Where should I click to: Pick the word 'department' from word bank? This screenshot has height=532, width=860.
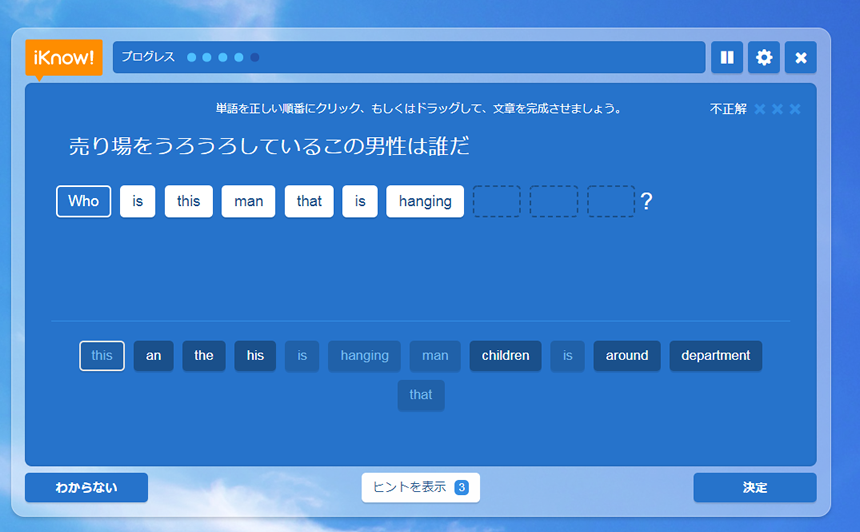pyautogui.click(x=715, y=356)
